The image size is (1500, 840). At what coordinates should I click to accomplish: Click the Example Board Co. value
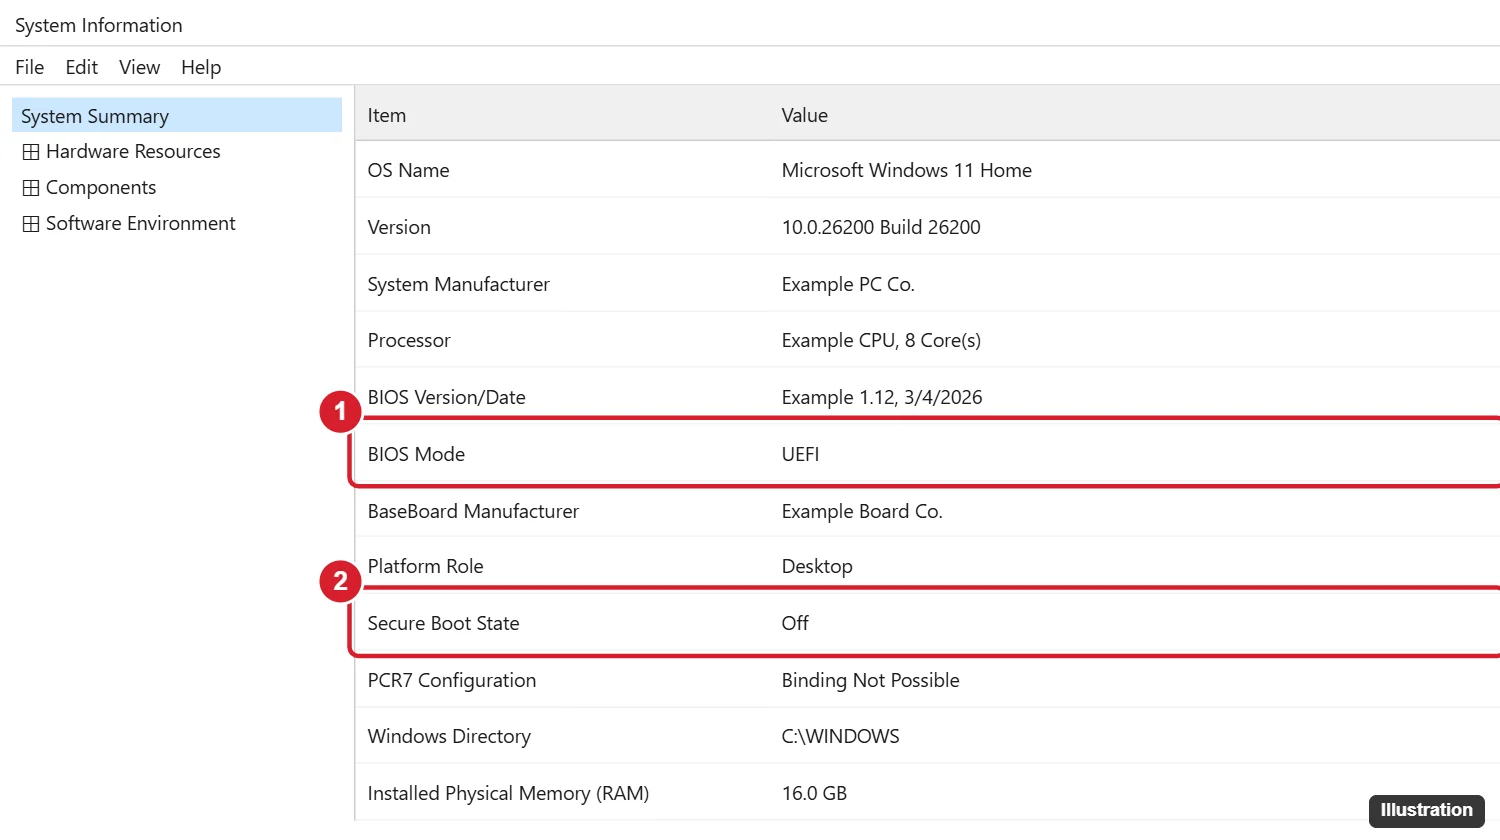pos(862,511)
